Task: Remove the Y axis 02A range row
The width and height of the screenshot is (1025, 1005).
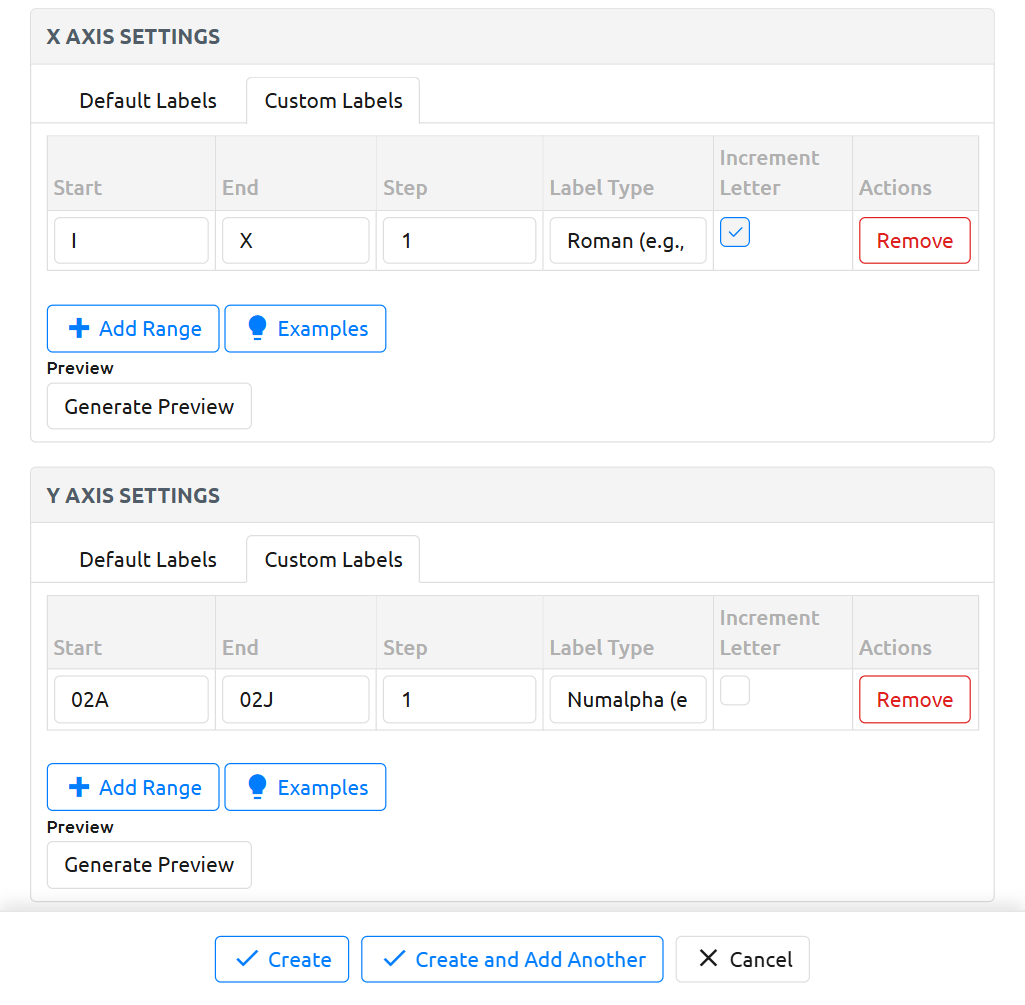Action: (914, 700)
